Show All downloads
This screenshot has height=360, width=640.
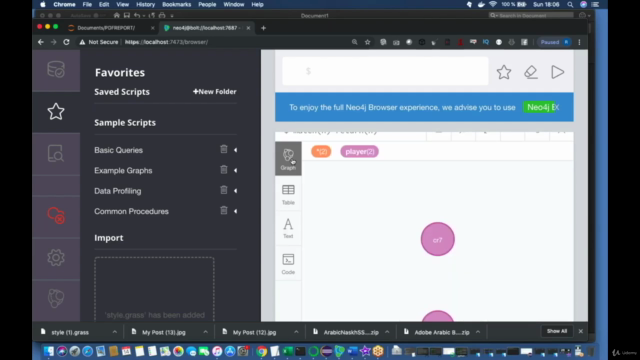click(557, 331)
